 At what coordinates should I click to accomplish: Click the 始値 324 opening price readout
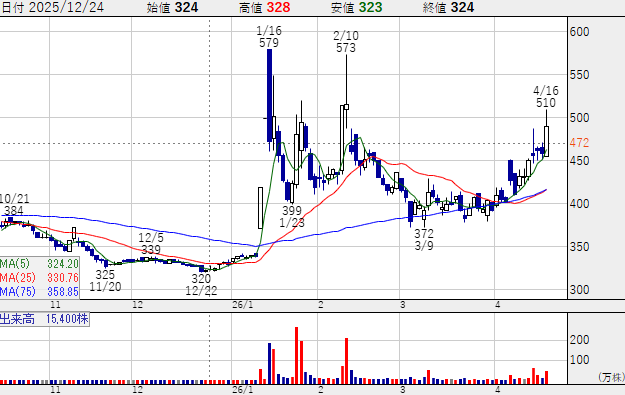coord(172,7)
